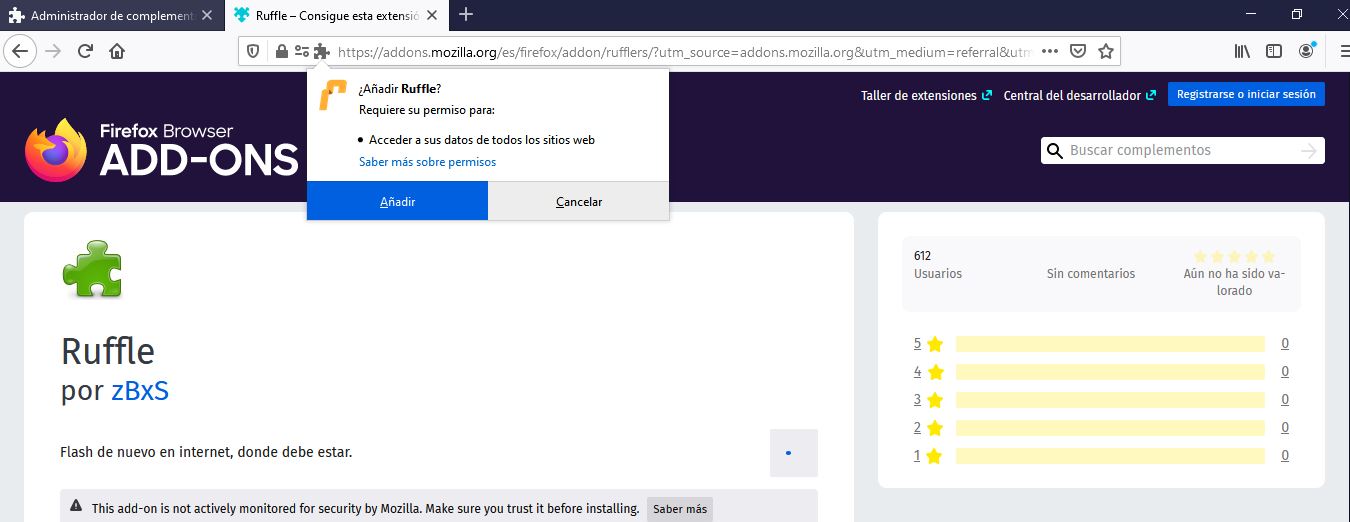Open page actions three-dot menu

pyautogui.click(x=1050, y=51)
